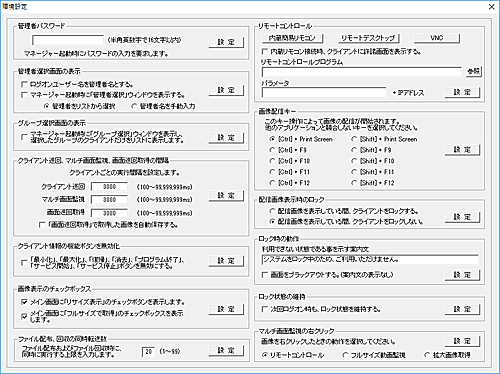Select the リモートデスクトップ button
500x374 pixels.
click(368, 38)
